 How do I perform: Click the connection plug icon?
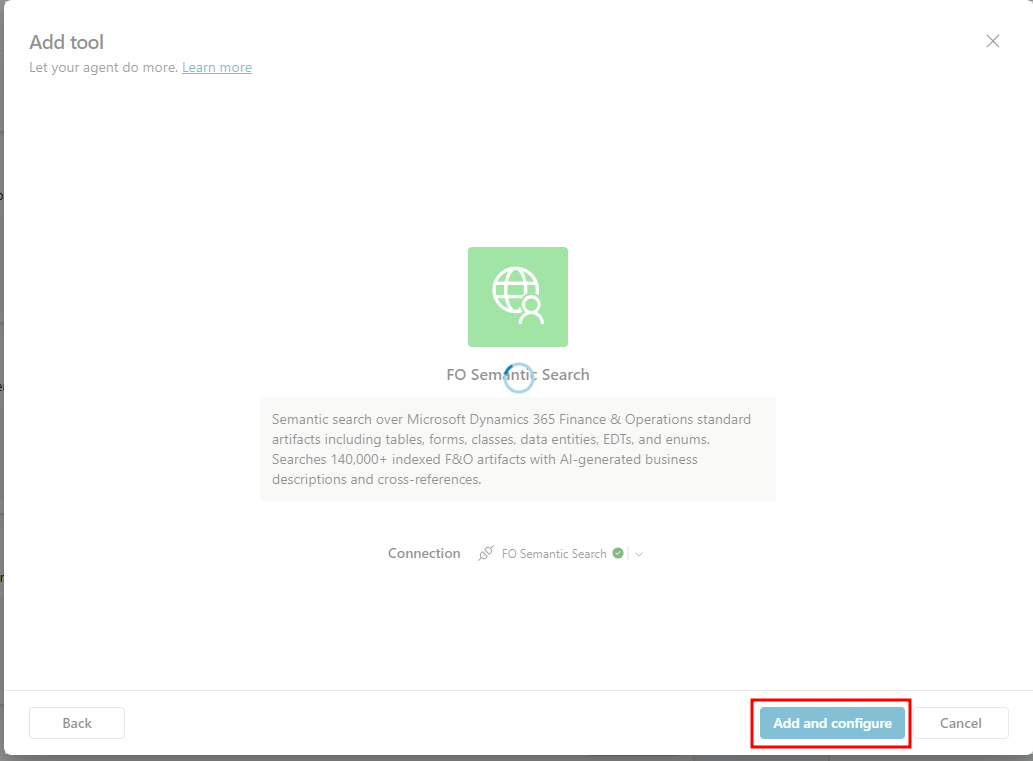[486, 553]
